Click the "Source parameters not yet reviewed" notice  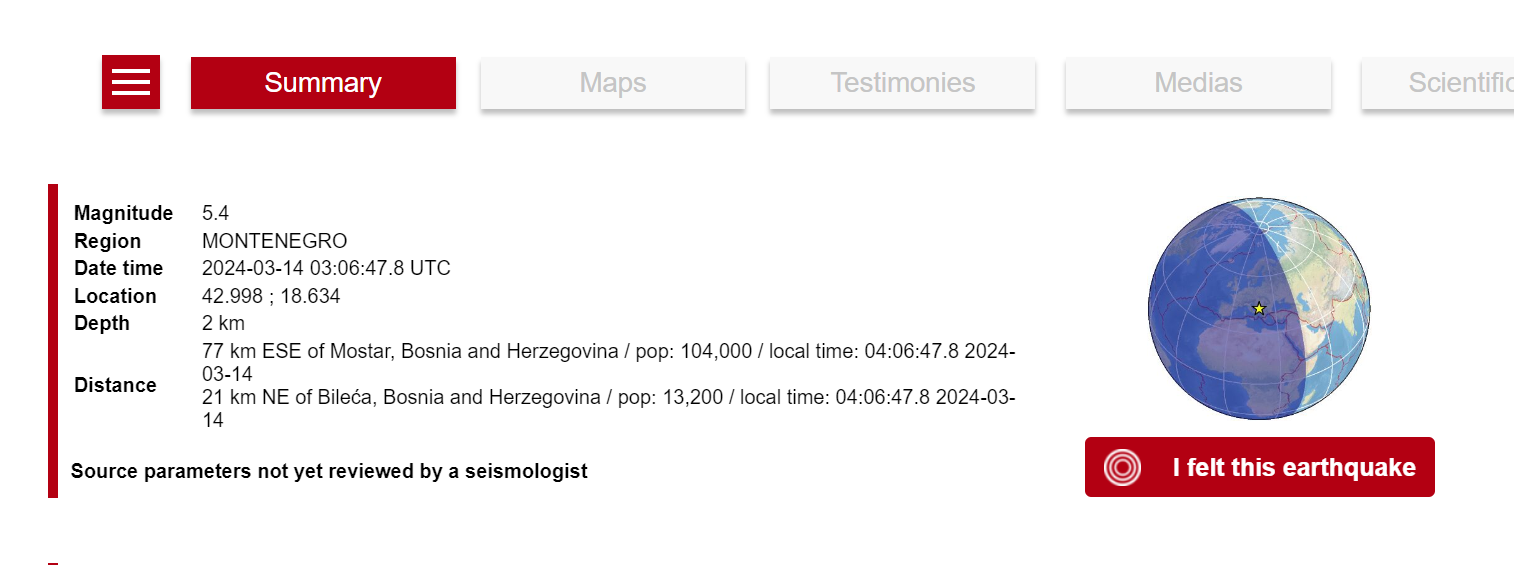(329, 471)
